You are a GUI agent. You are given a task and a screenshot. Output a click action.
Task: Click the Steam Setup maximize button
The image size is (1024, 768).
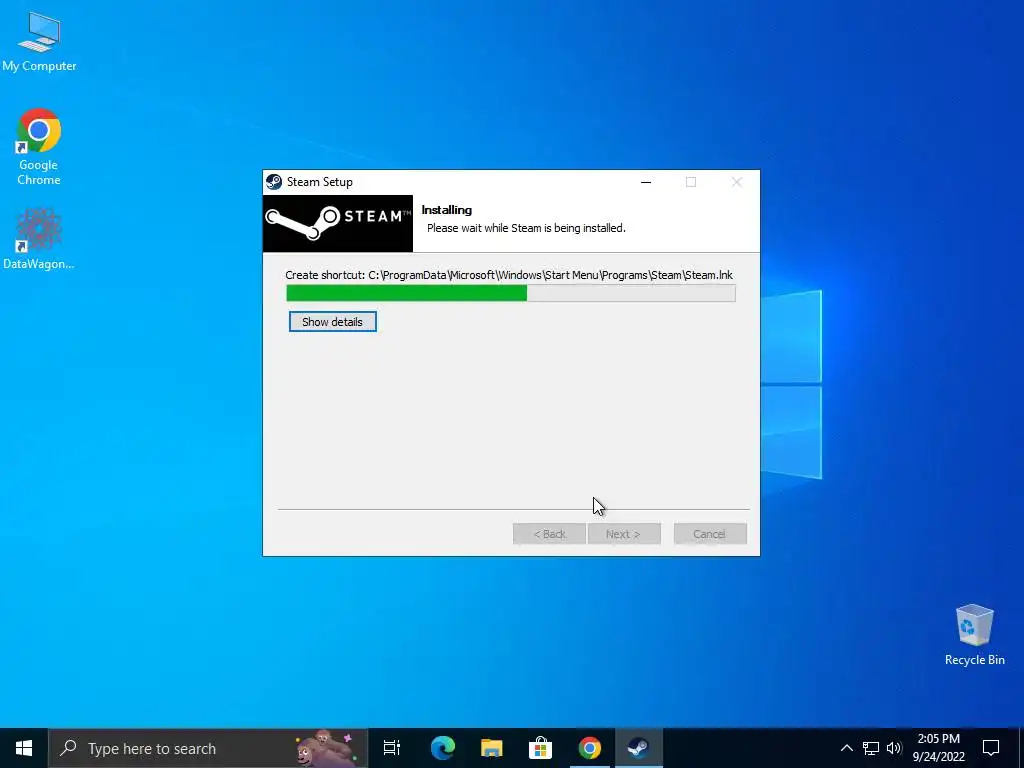[691, 182]
